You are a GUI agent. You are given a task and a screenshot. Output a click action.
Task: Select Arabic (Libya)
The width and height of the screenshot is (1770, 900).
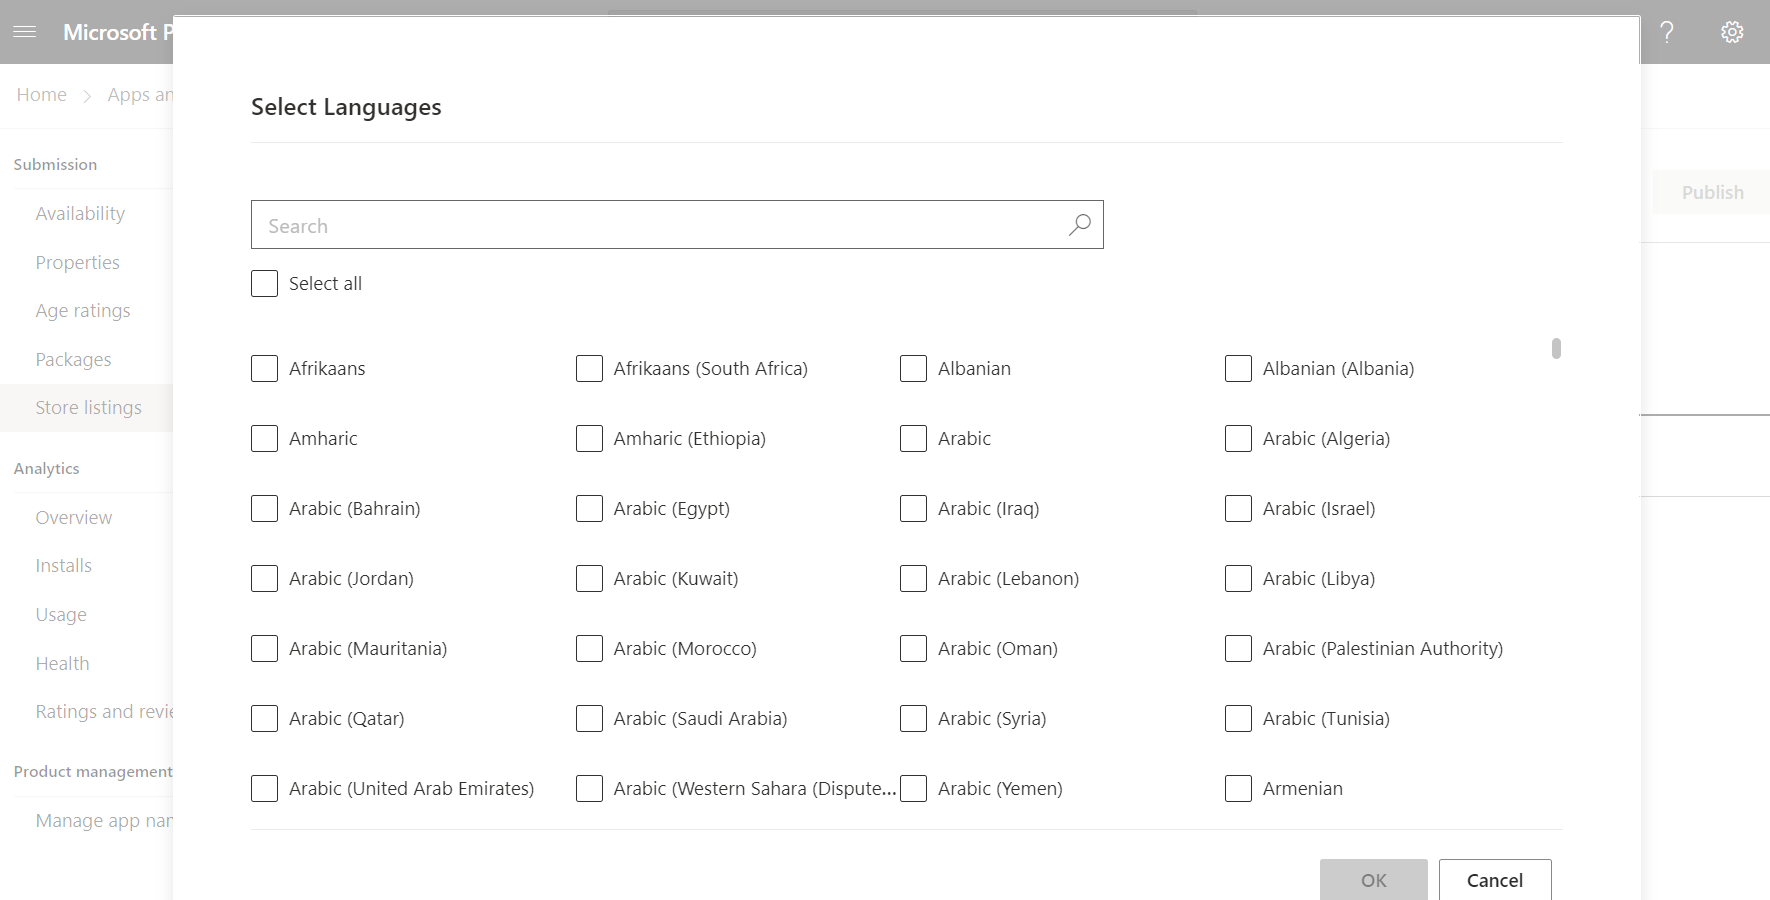pyautogui.click(x=1238, y=579)
